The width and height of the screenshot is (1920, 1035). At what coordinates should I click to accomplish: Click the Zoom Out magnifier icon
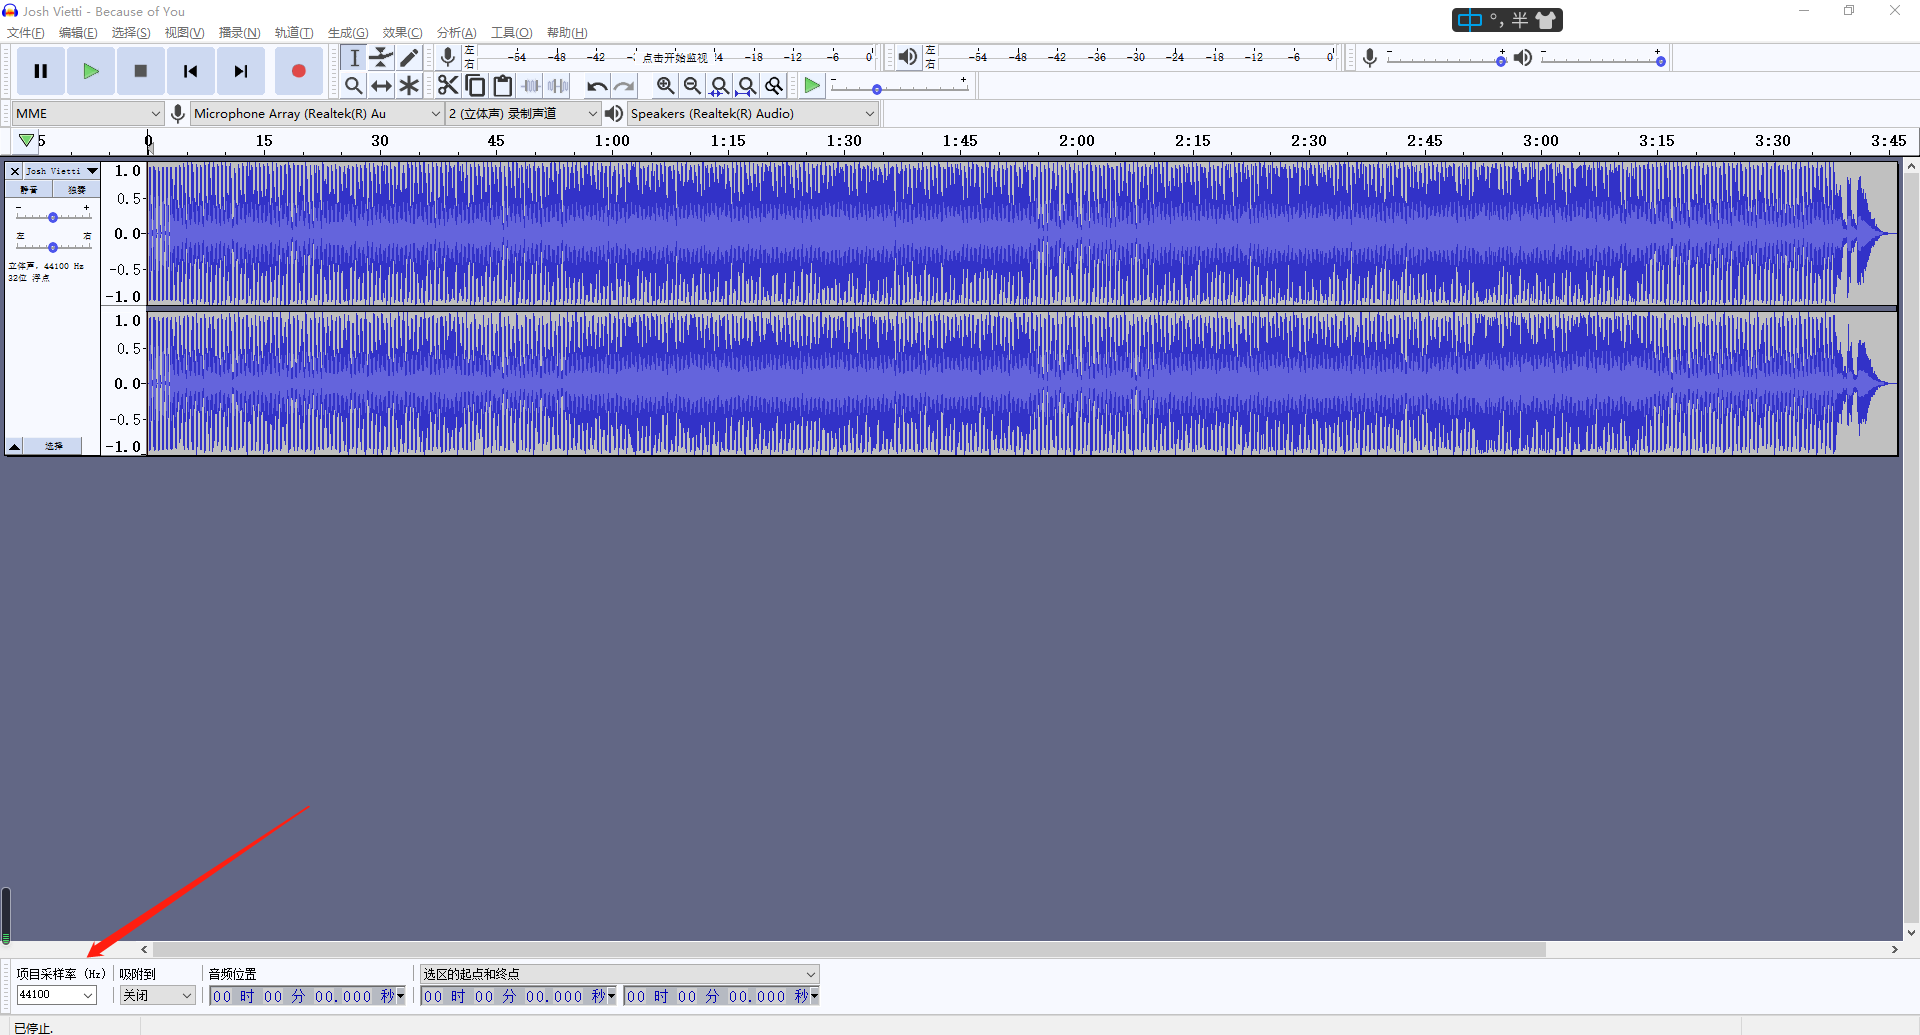[x=692, y=86]
